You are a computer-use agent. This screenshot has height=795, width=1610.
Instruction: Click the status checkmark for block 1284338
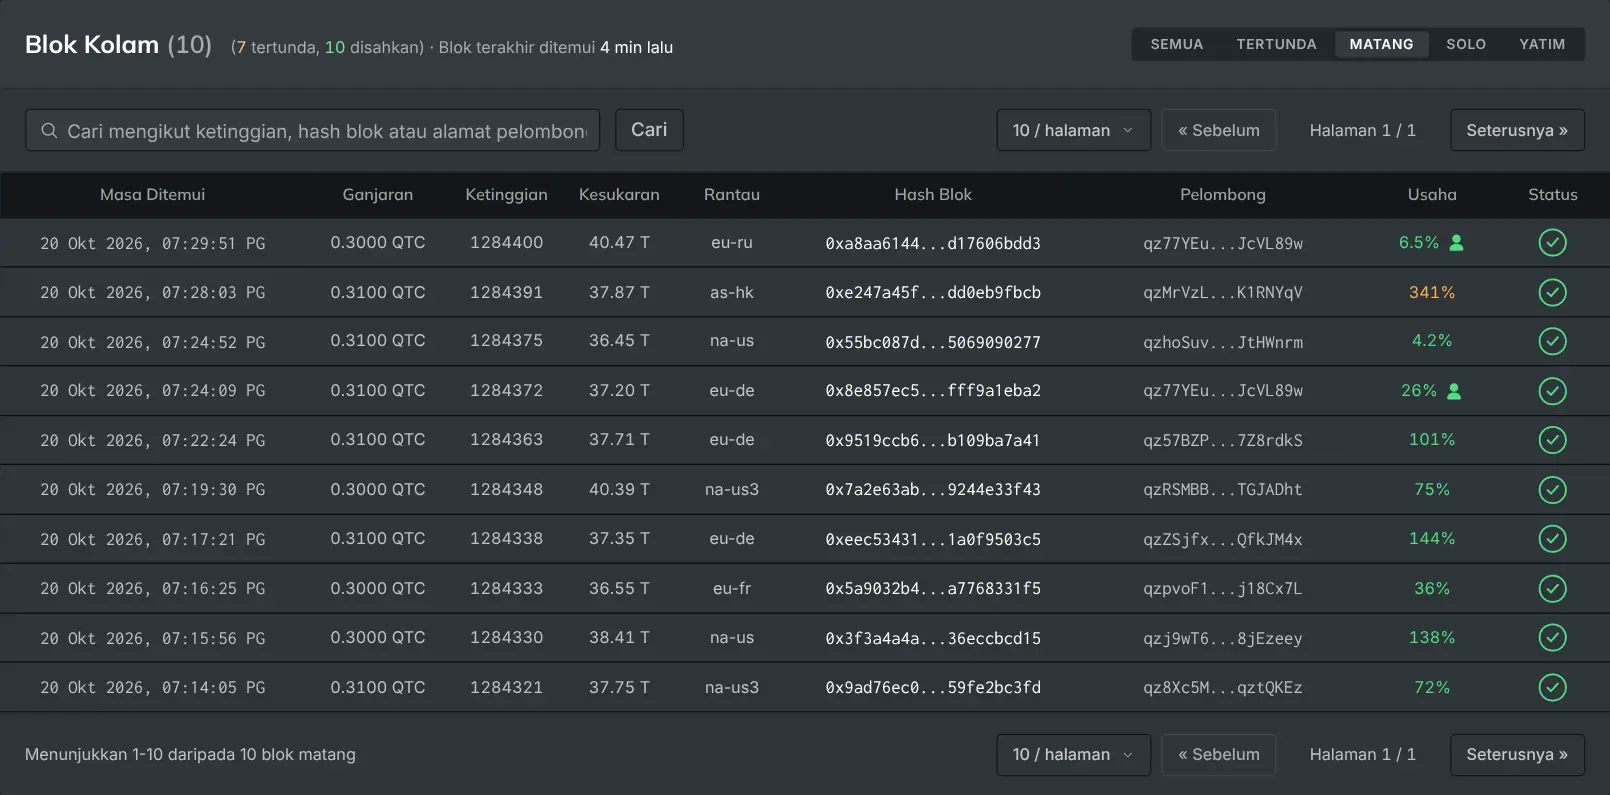pos(1552,539)
